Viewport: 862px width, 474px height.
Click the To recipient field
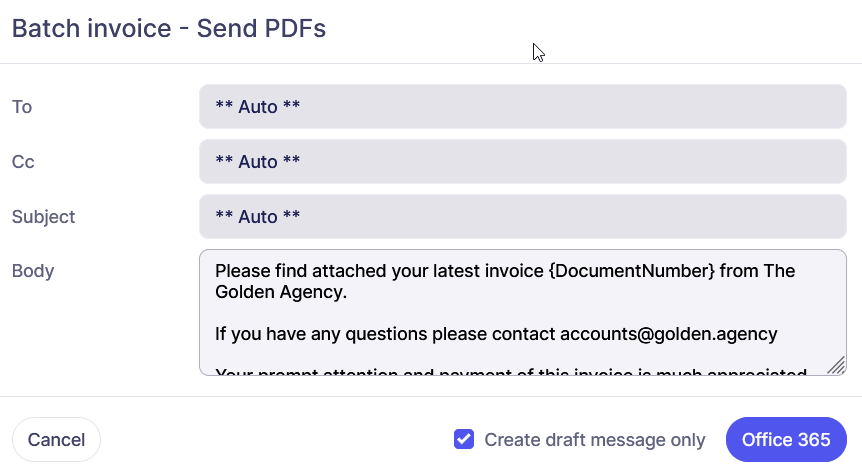tap(522, 106)
